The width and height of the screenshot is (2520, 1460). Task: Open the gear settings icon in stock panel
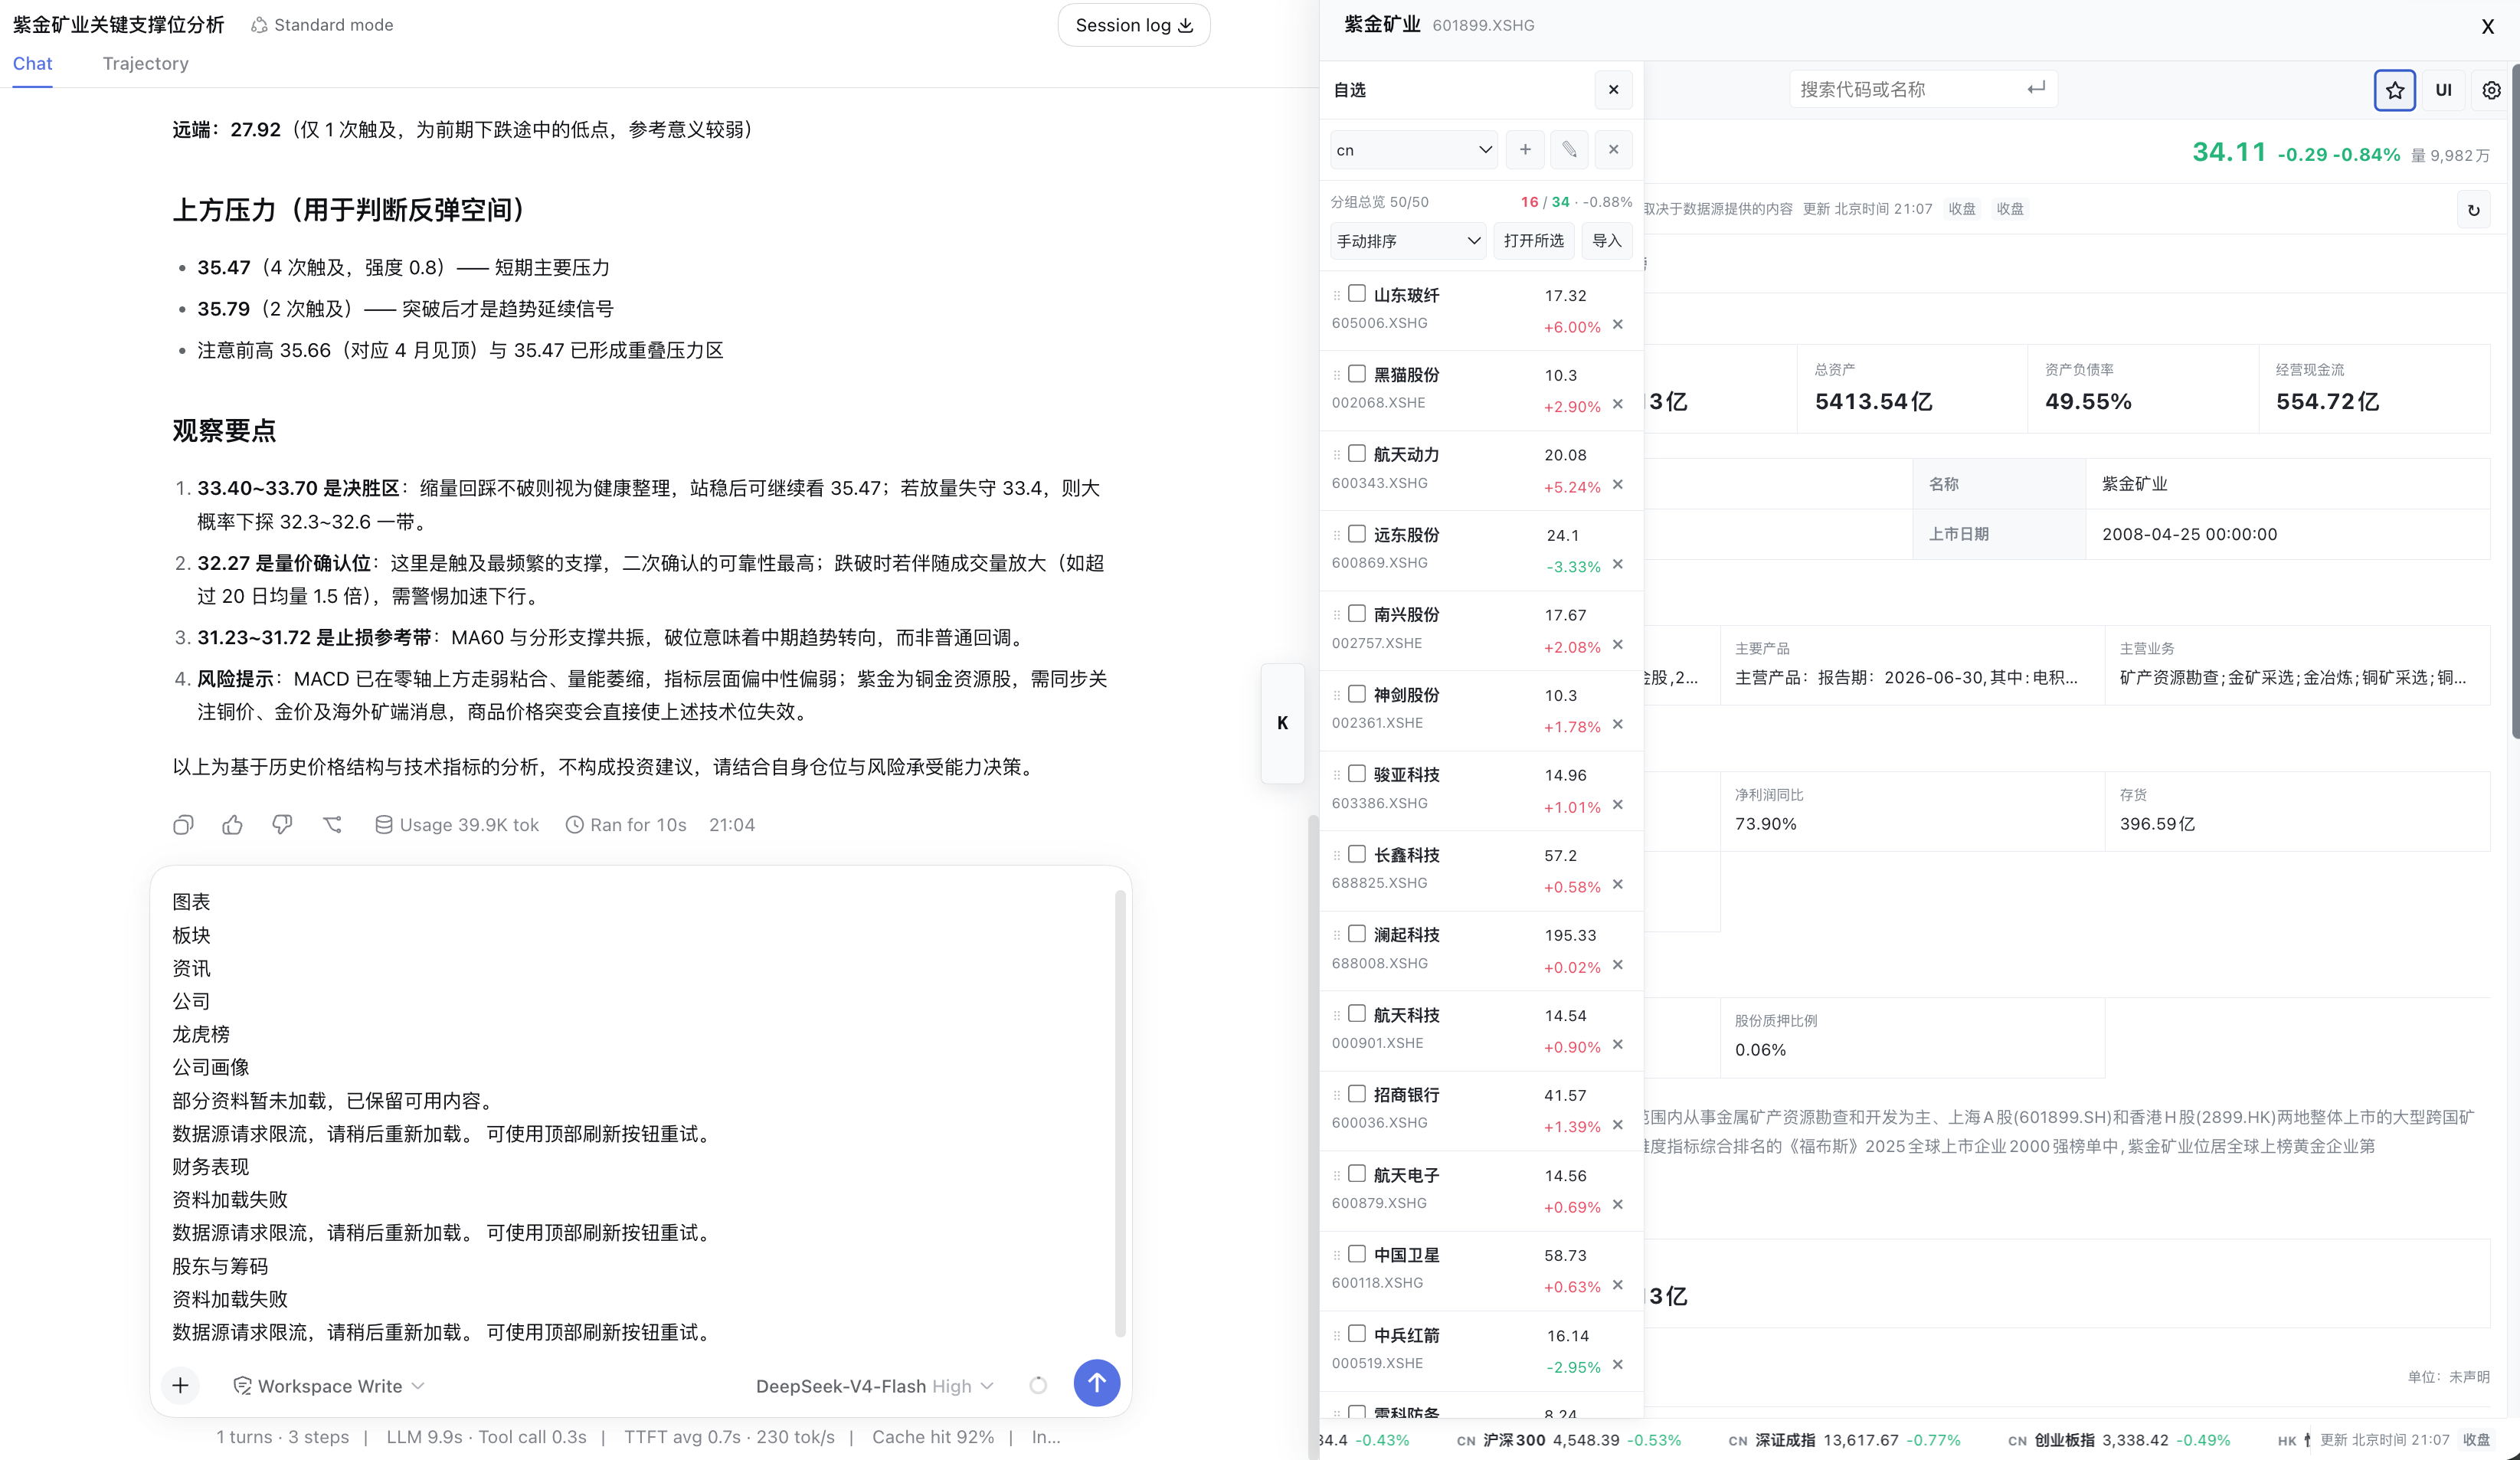tap(2491, 90)
